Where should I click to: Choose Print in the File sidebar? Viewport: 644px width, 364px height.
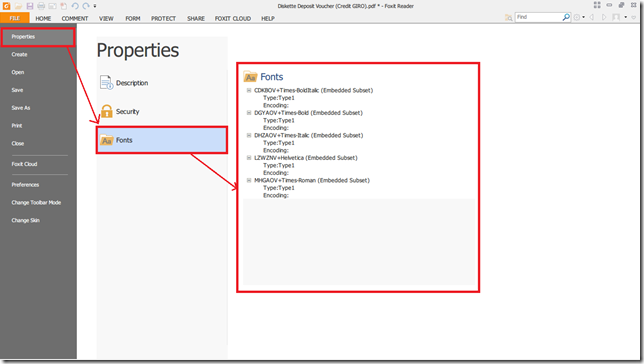click(17, 125)
